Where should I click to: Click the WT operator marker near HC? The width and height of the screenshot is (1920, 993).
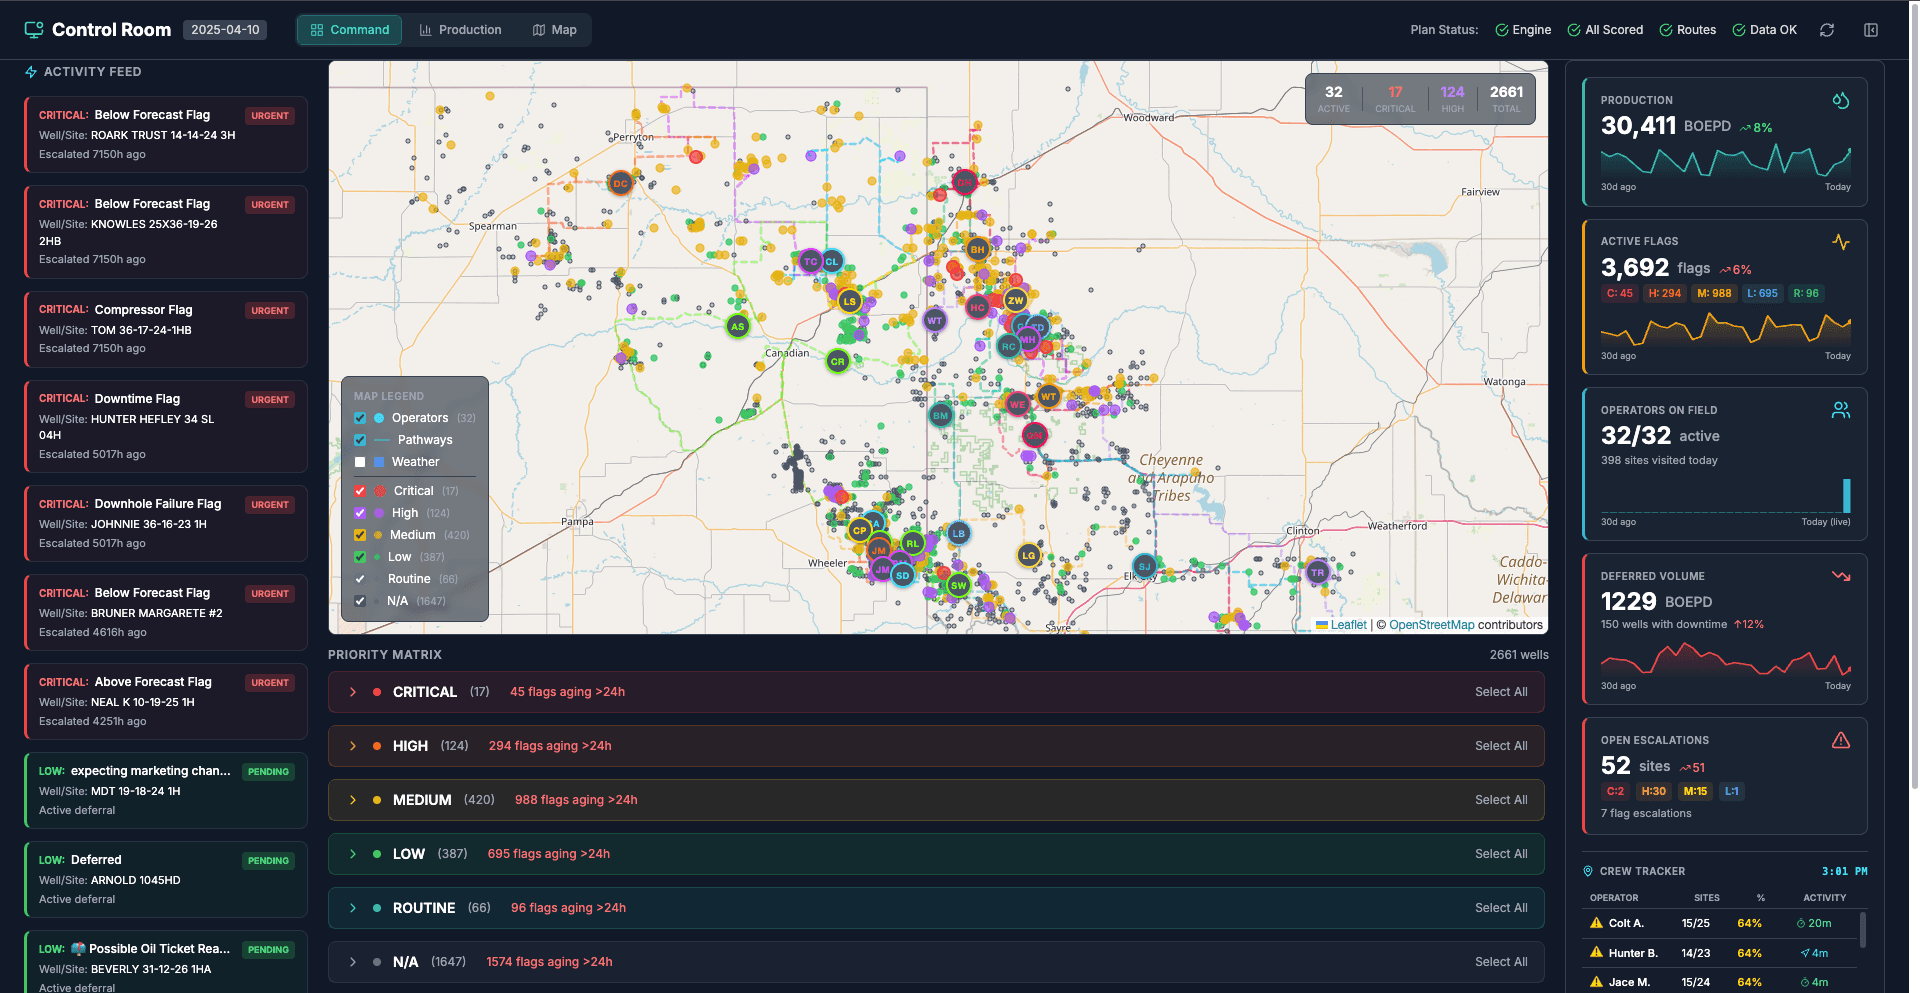[934, 320]
